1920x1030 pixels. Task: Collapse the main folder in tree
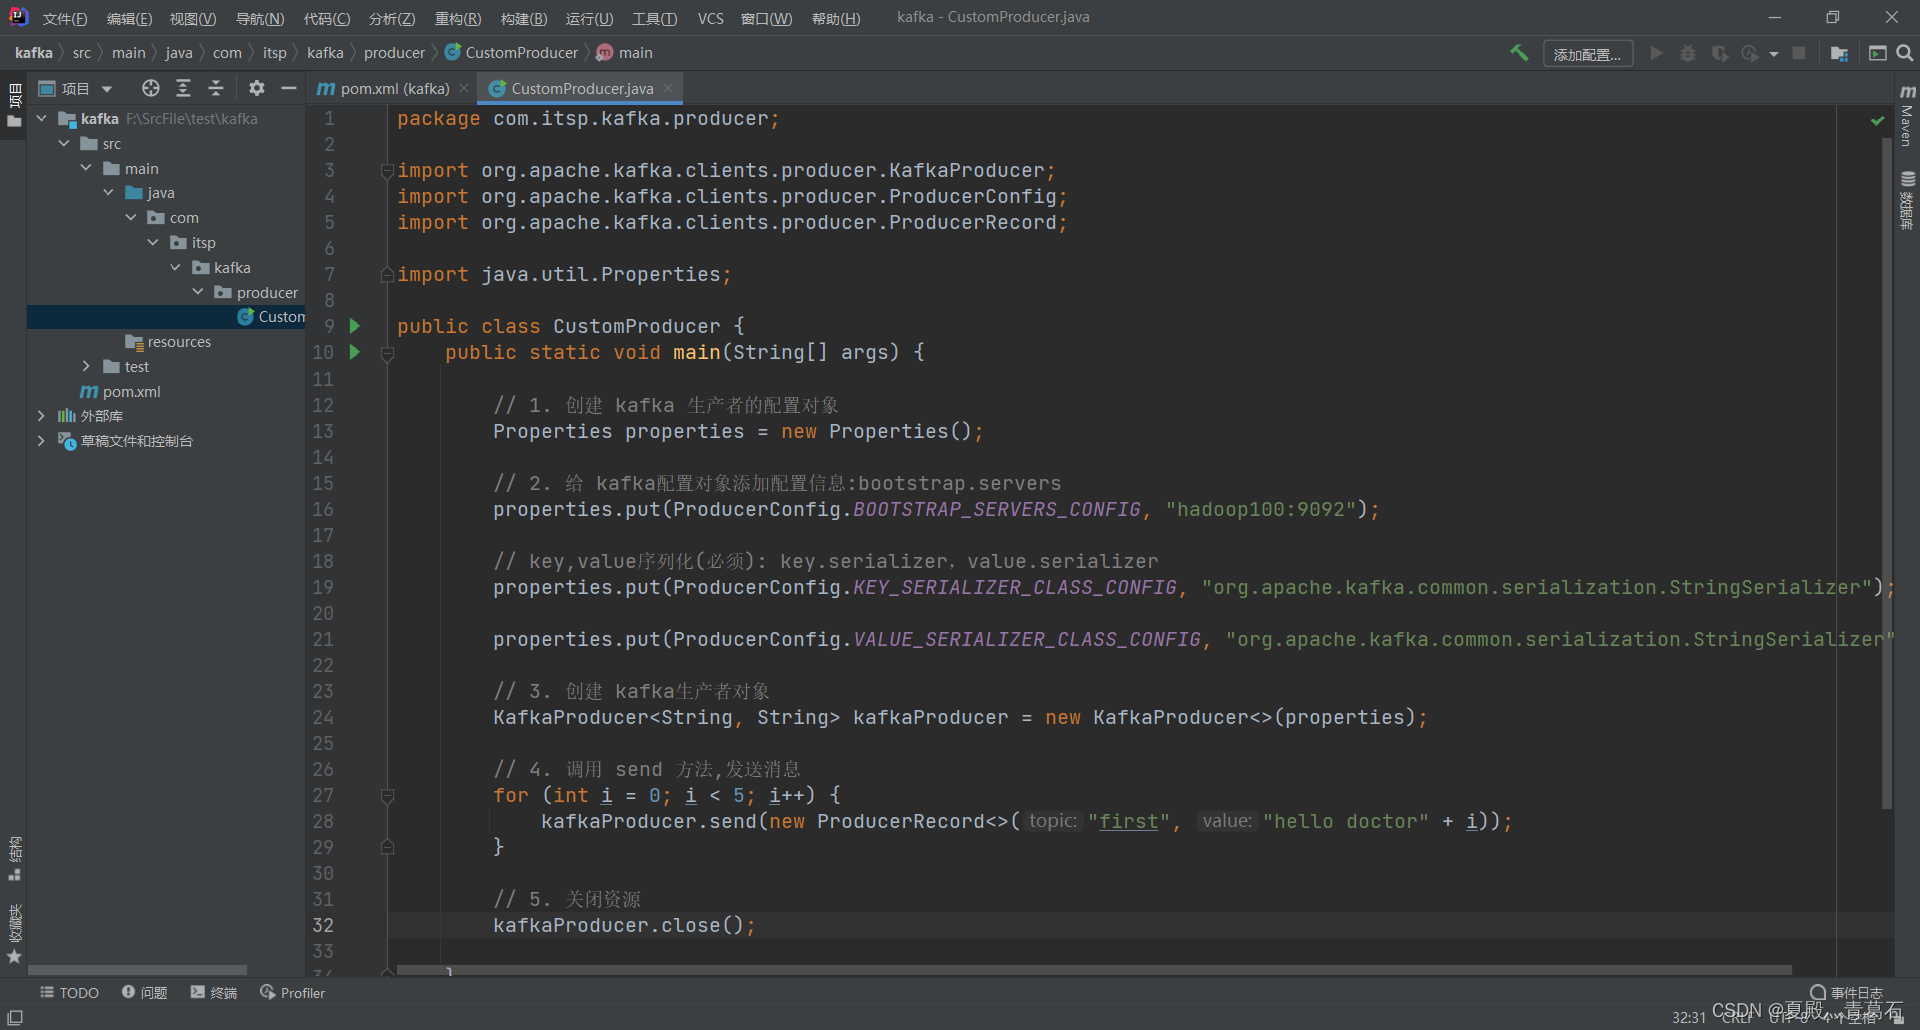tap(86, 168)
